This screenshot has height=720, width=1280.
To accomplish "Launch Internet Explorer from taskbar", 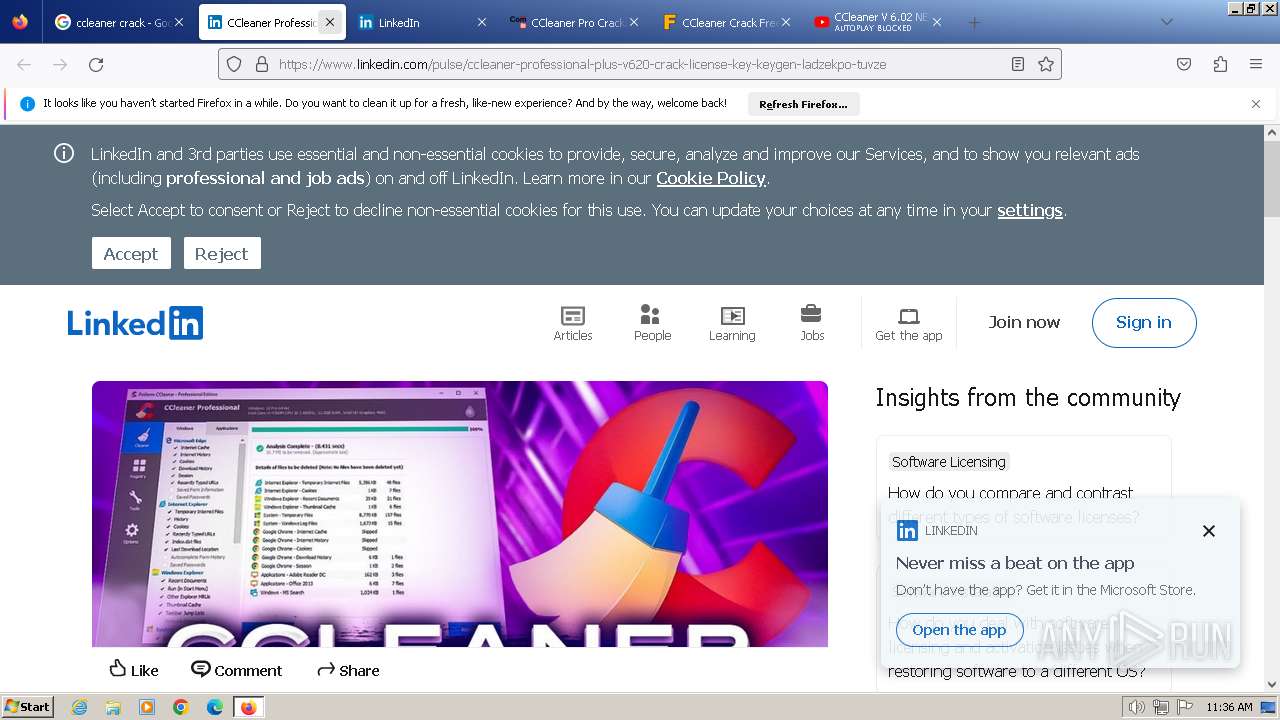I will (x=79, y=707).
